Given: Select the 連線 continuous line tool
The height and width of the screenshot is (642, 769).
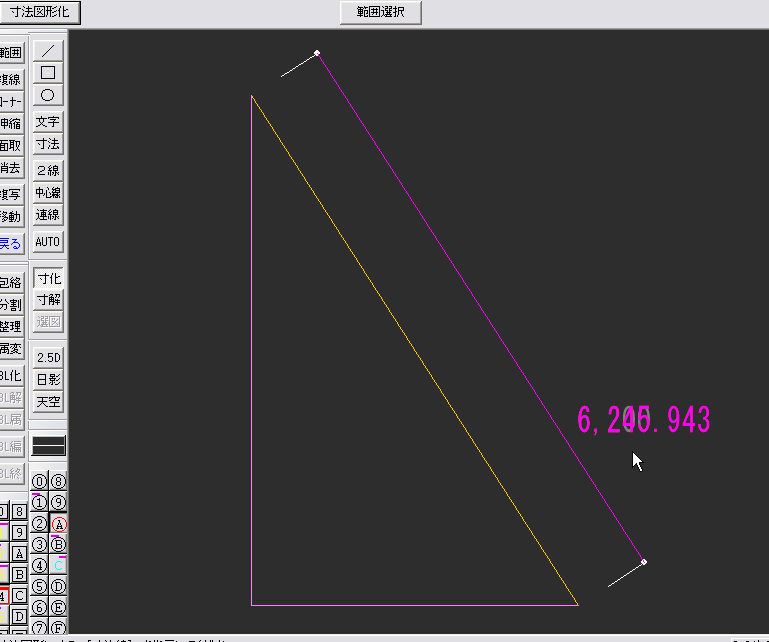Looking at the screenshot, I should click(48, 214).
